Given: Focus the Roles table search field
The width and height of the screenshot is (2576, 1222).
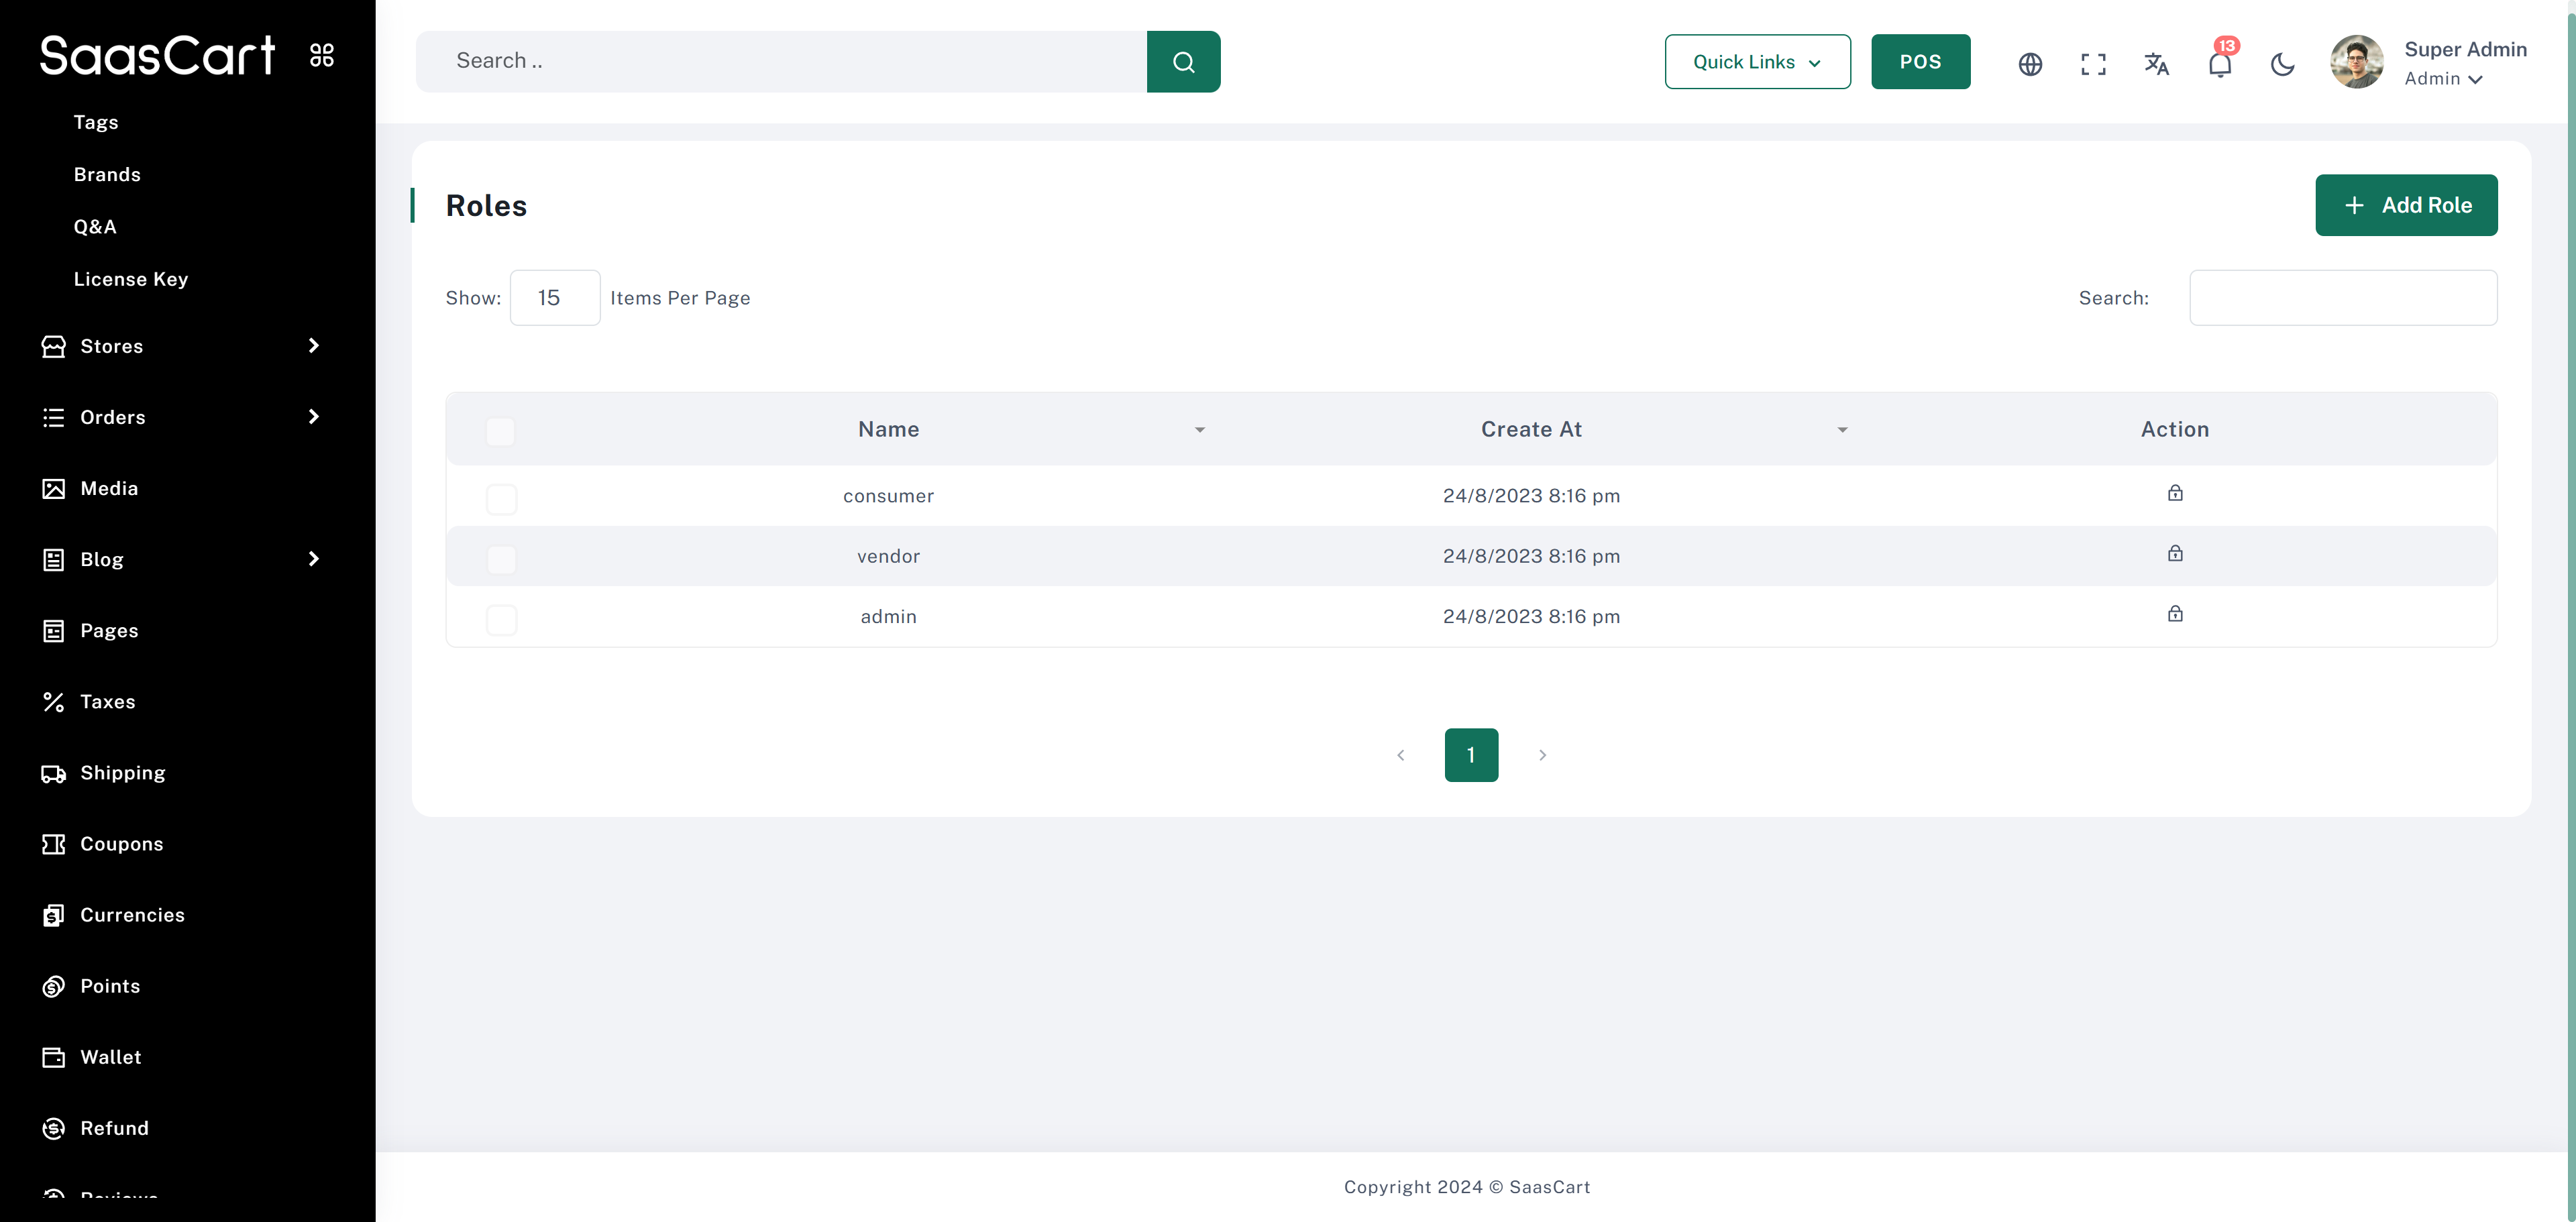Looking at the screenshot, I should 2342,298.
